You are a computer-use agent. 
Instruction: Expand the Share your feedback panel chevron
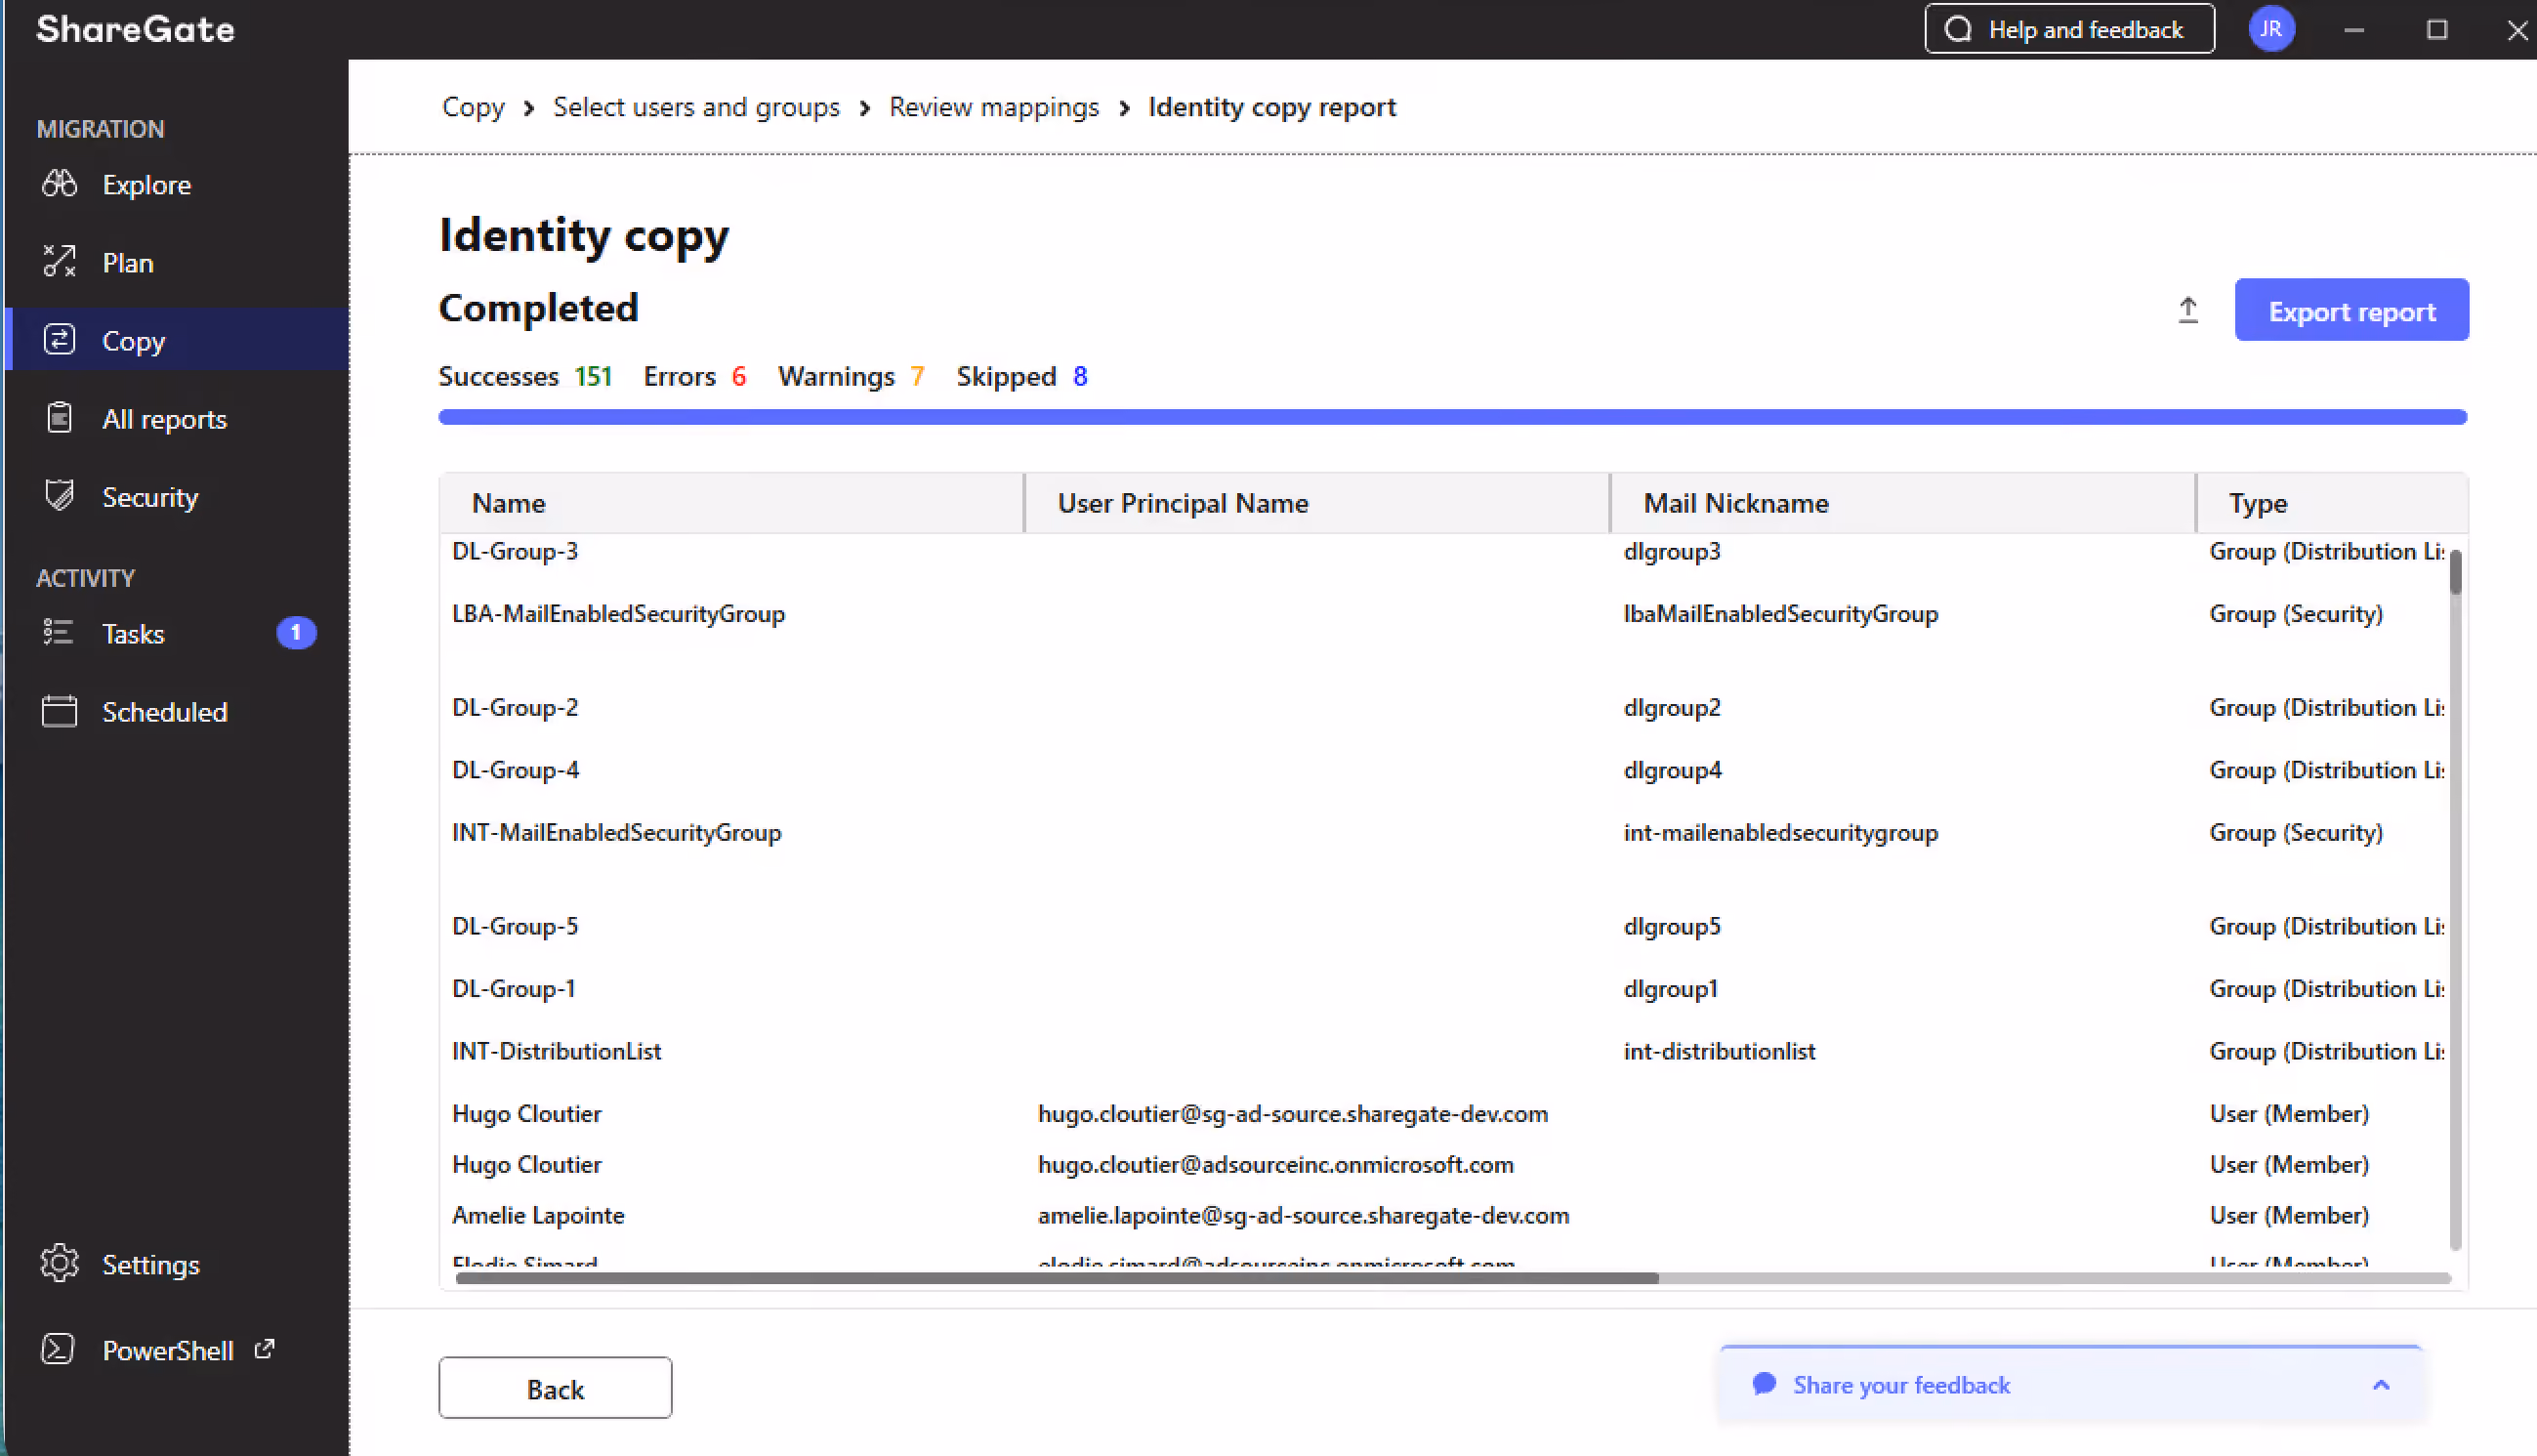2381,1385
